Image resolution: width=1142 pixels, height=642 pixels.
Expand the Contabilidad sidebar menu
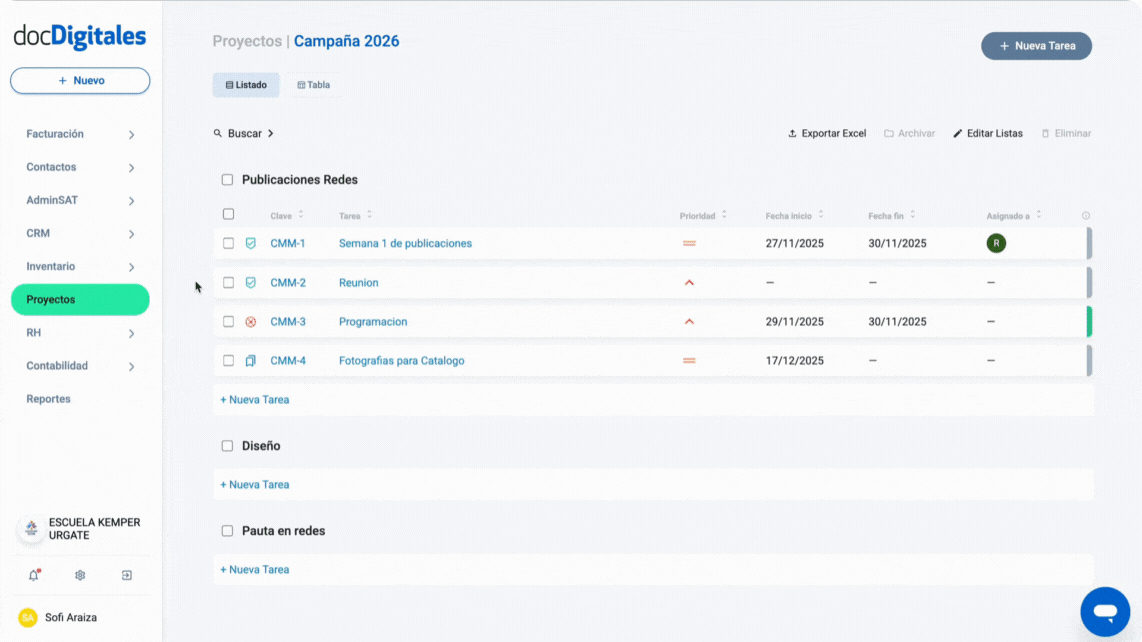pyautogui.click(x=80, y=365)
